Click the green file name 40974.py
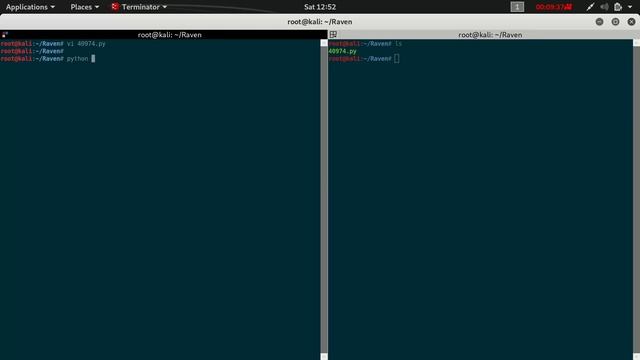Viewport: 640px width, 360px height. (342, 51)
